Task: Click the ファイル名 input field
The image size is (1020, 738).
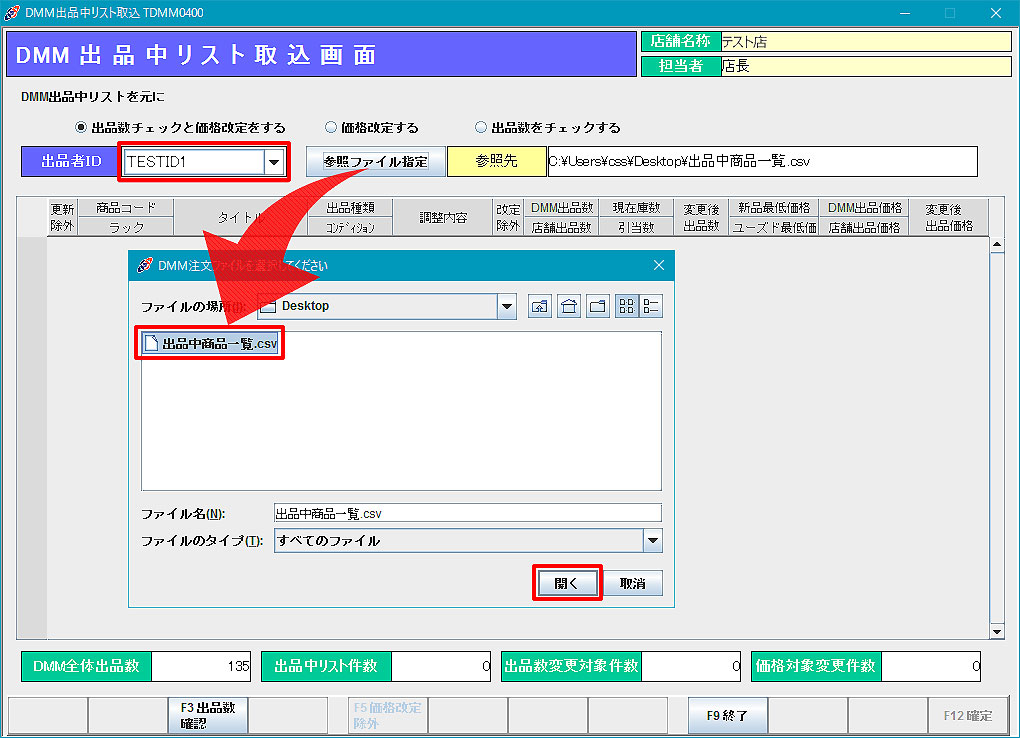Action: [468, 513]
